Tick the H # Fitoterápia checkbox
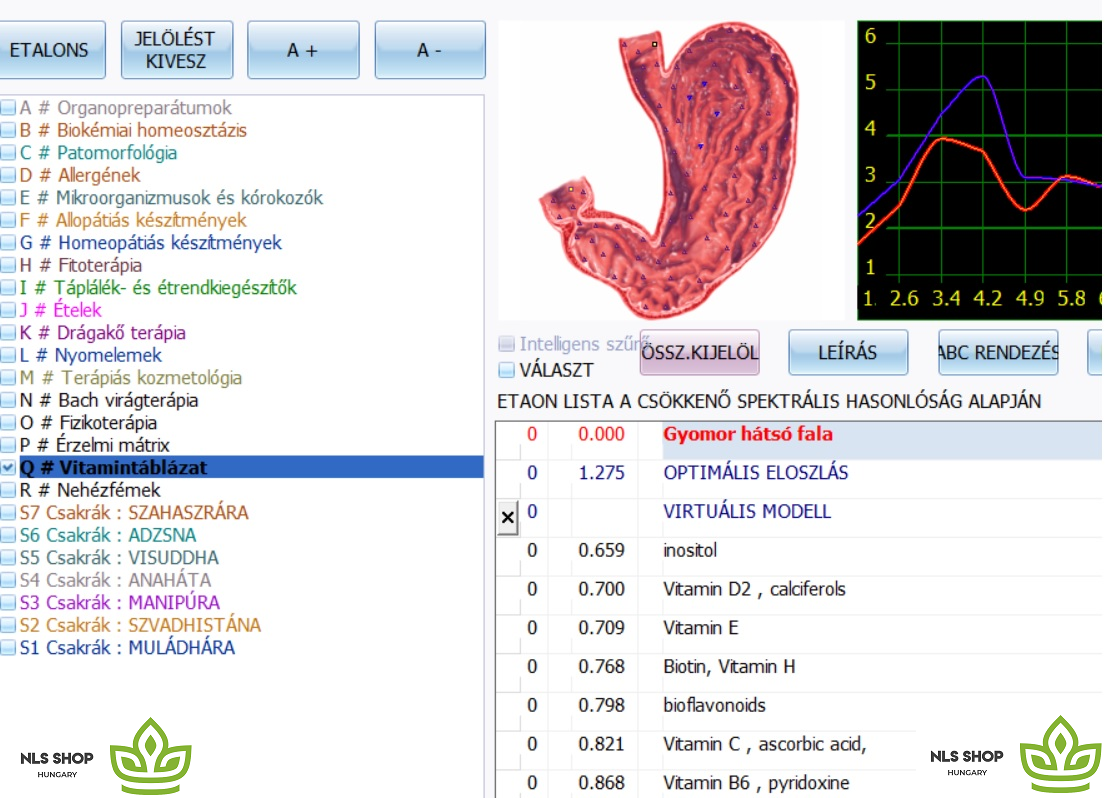Viewport: 1106px width, 798px height. click(8, 266)
